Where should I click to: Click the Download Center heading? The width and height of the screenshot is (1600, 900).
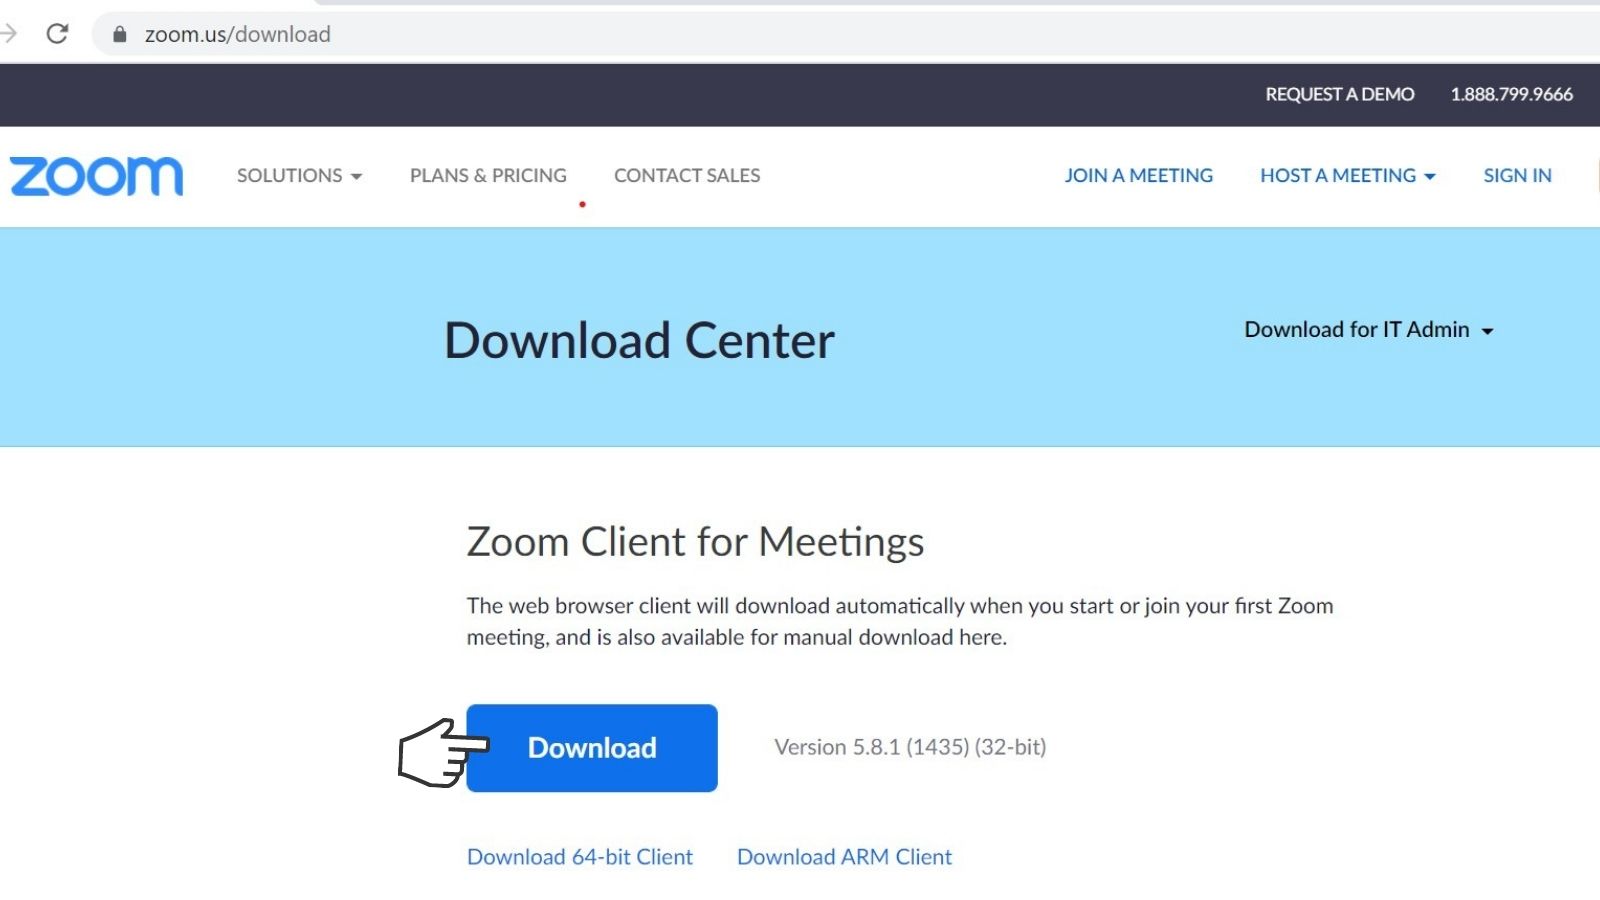click(639, 341)
